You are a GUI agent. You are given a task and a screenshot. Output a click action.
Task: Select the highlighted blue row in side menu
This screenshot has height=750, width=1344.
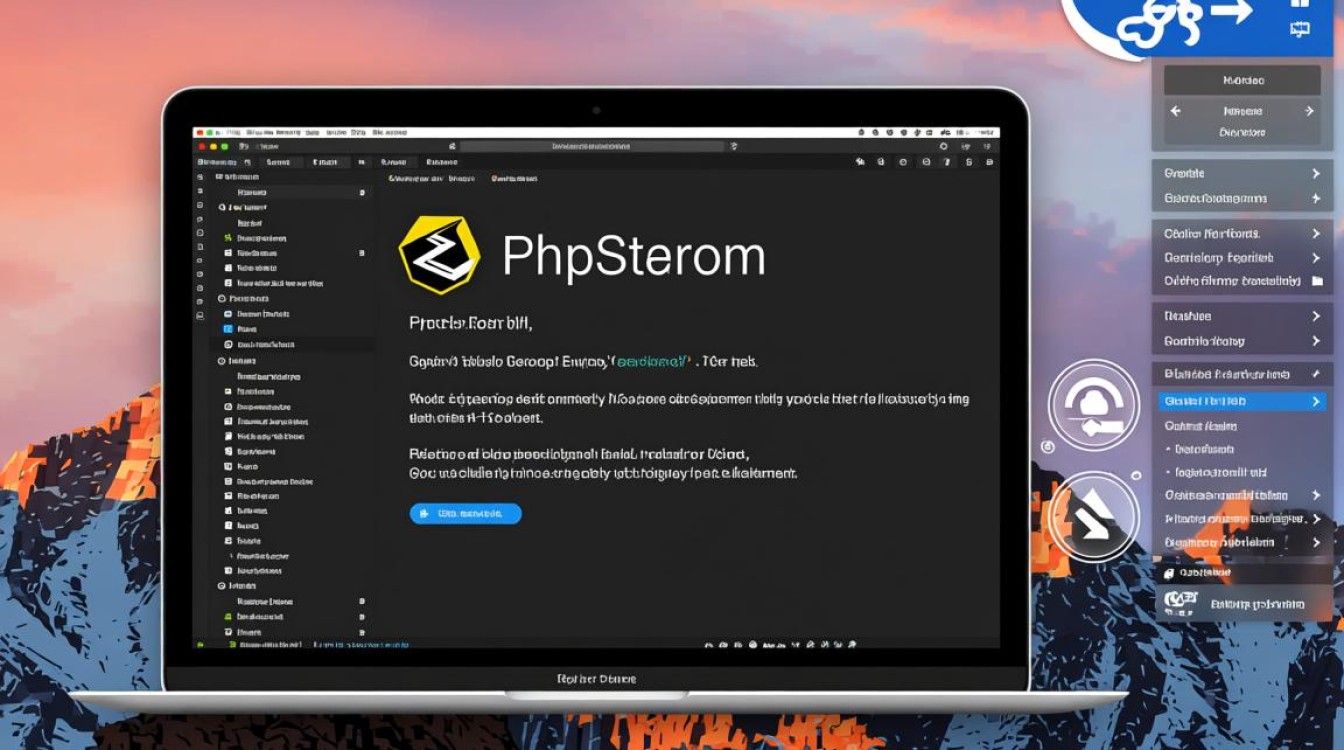pyautogui.click(x=1245, y=401)
